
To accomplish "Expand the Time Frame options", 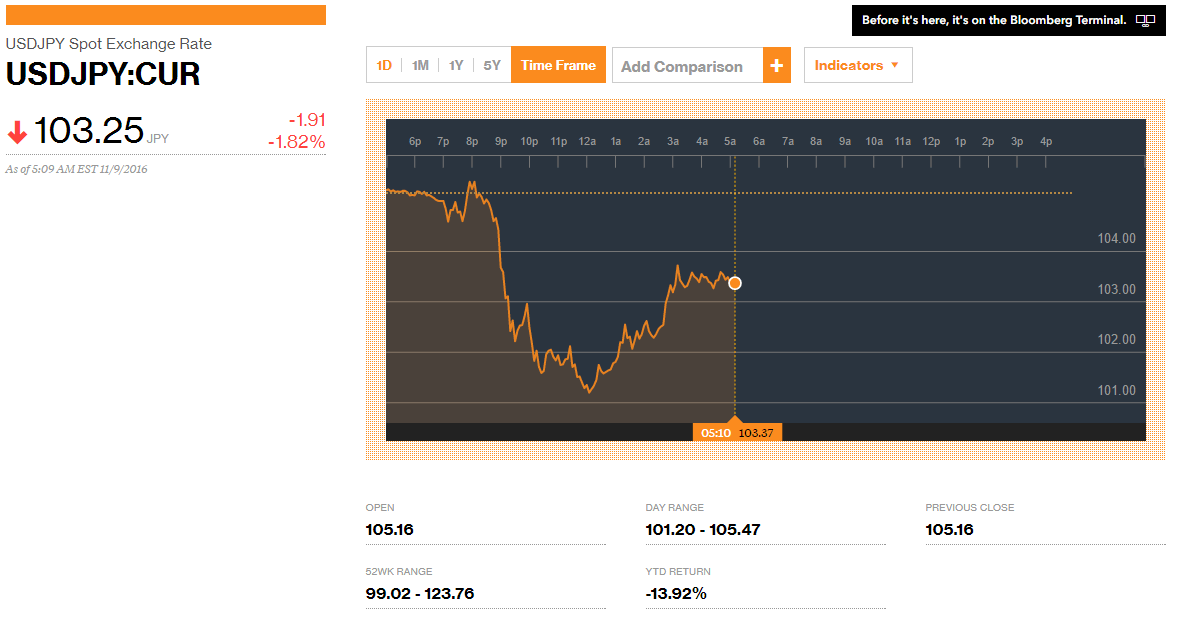I will (x=558, y=64).
